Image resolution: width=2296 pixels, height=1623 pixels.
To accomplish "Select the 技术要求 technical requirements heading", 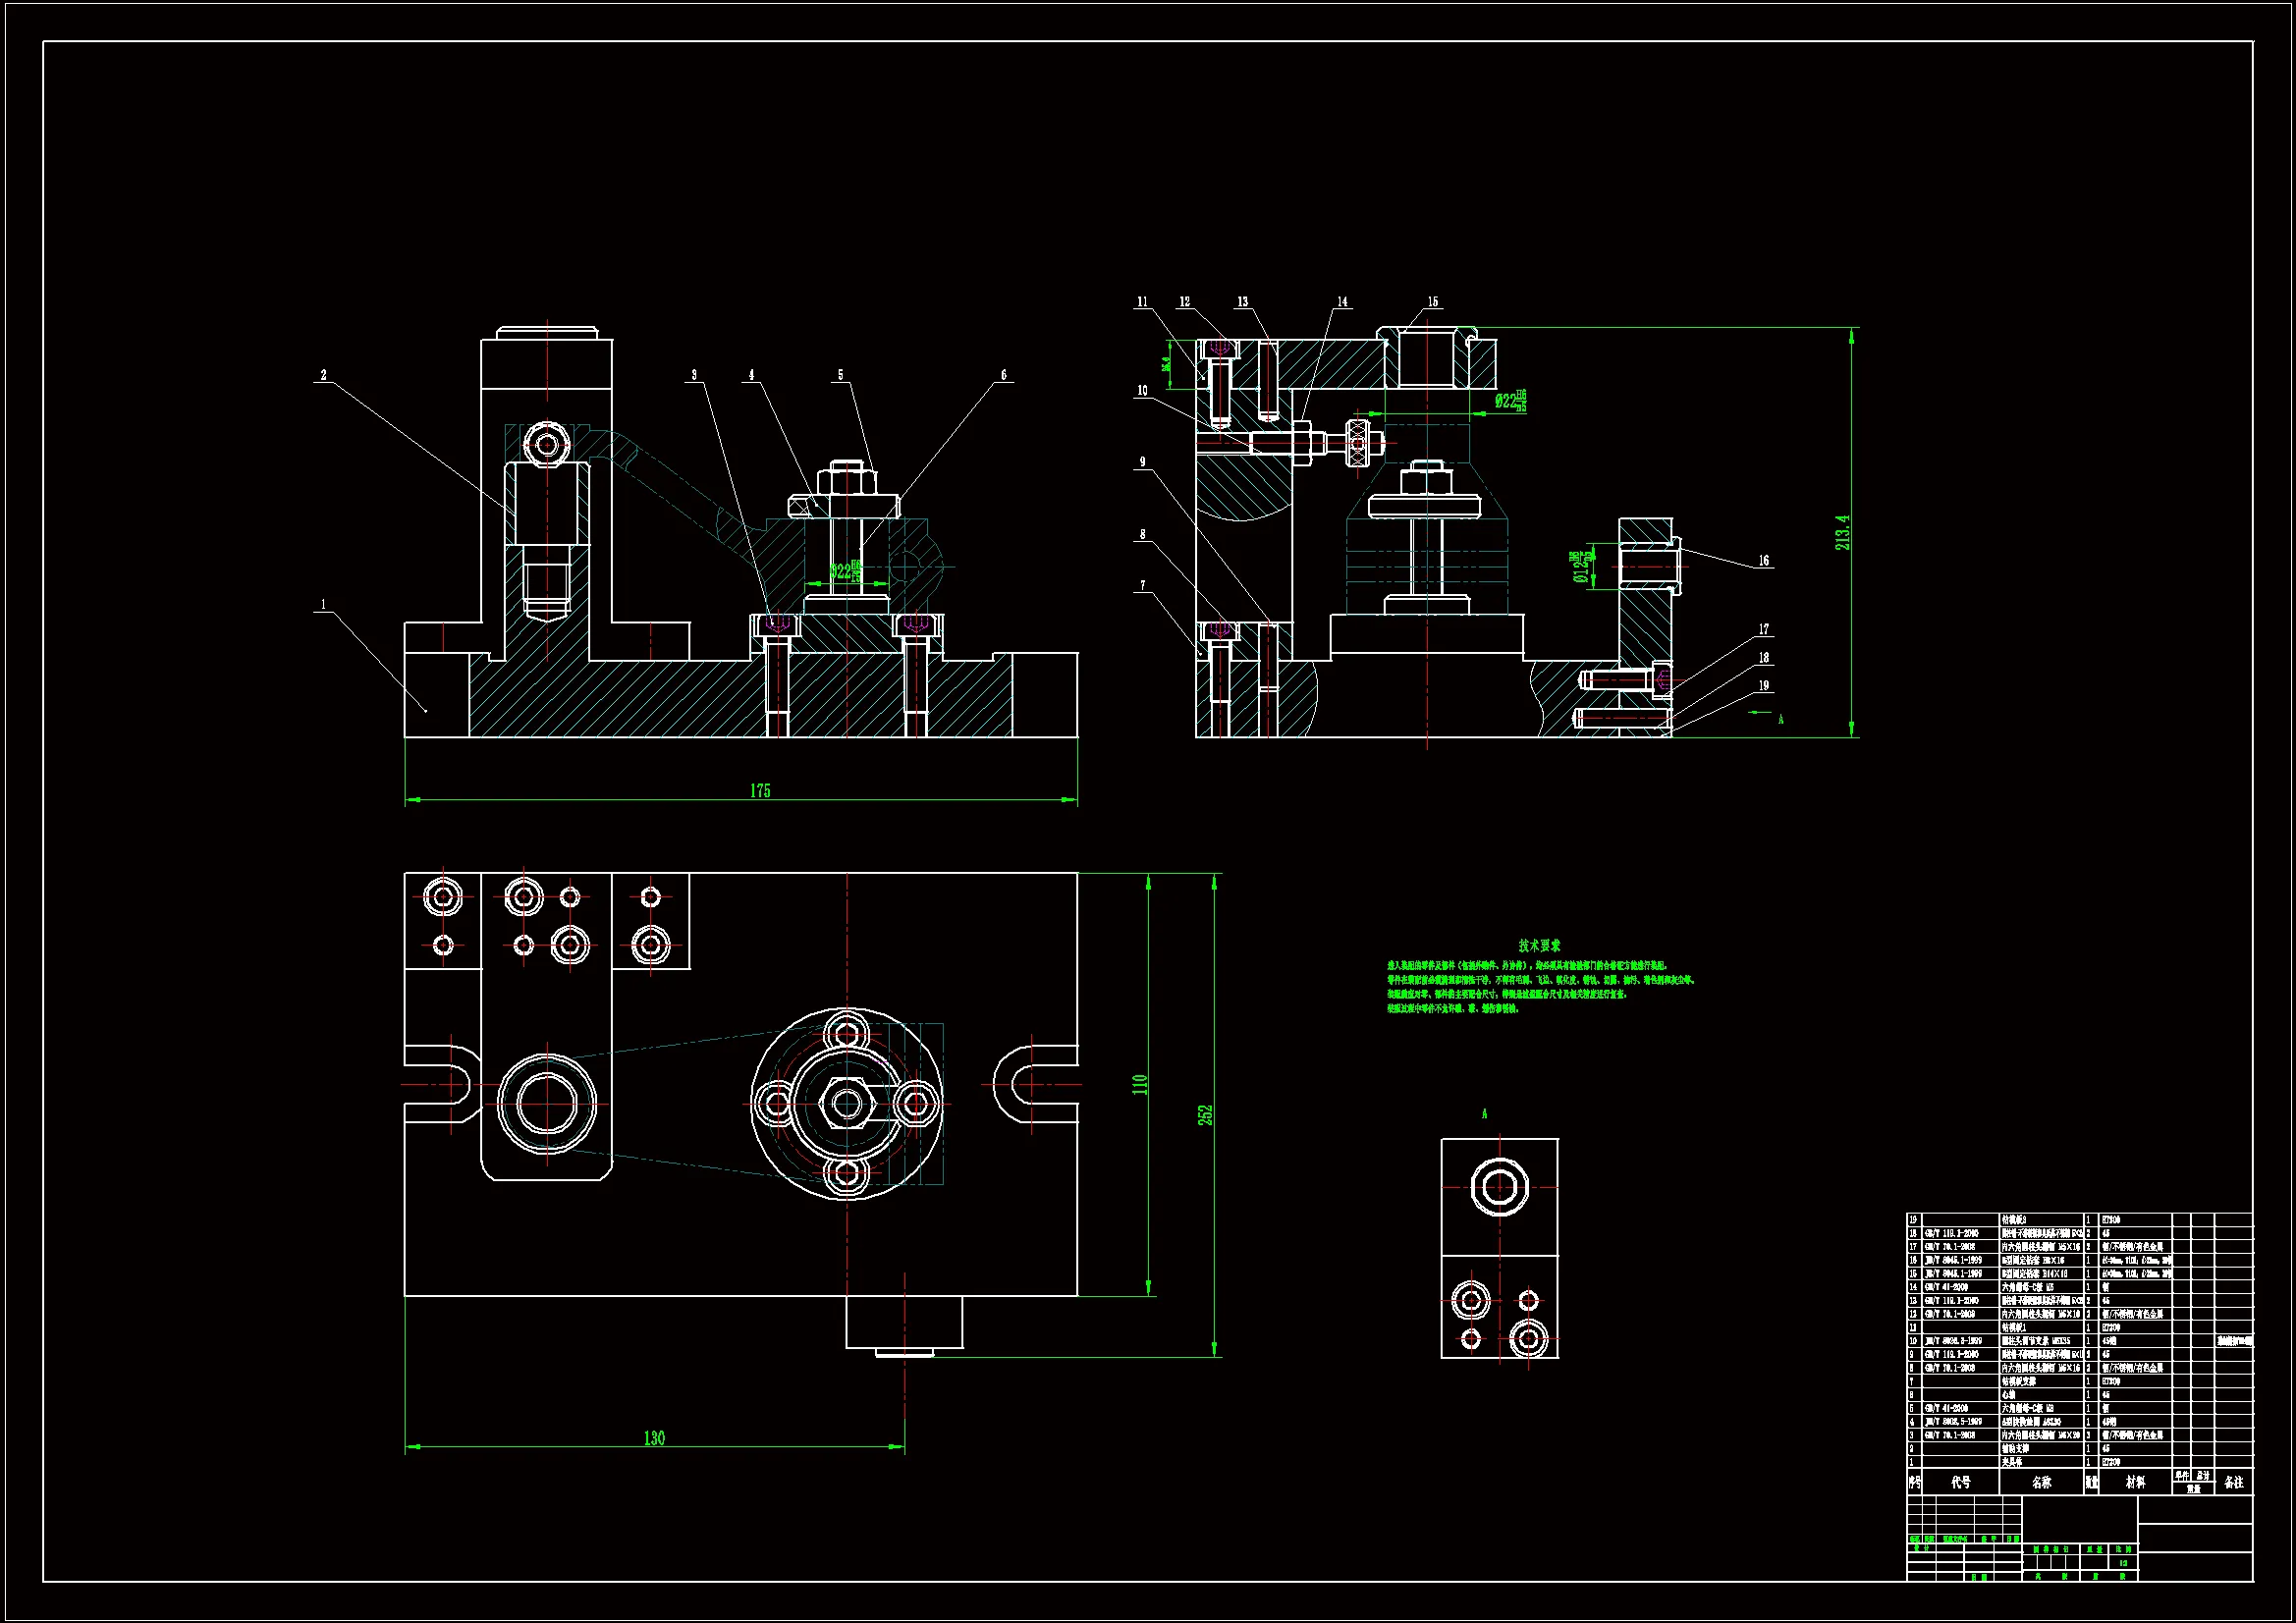I will (1539, 945).
